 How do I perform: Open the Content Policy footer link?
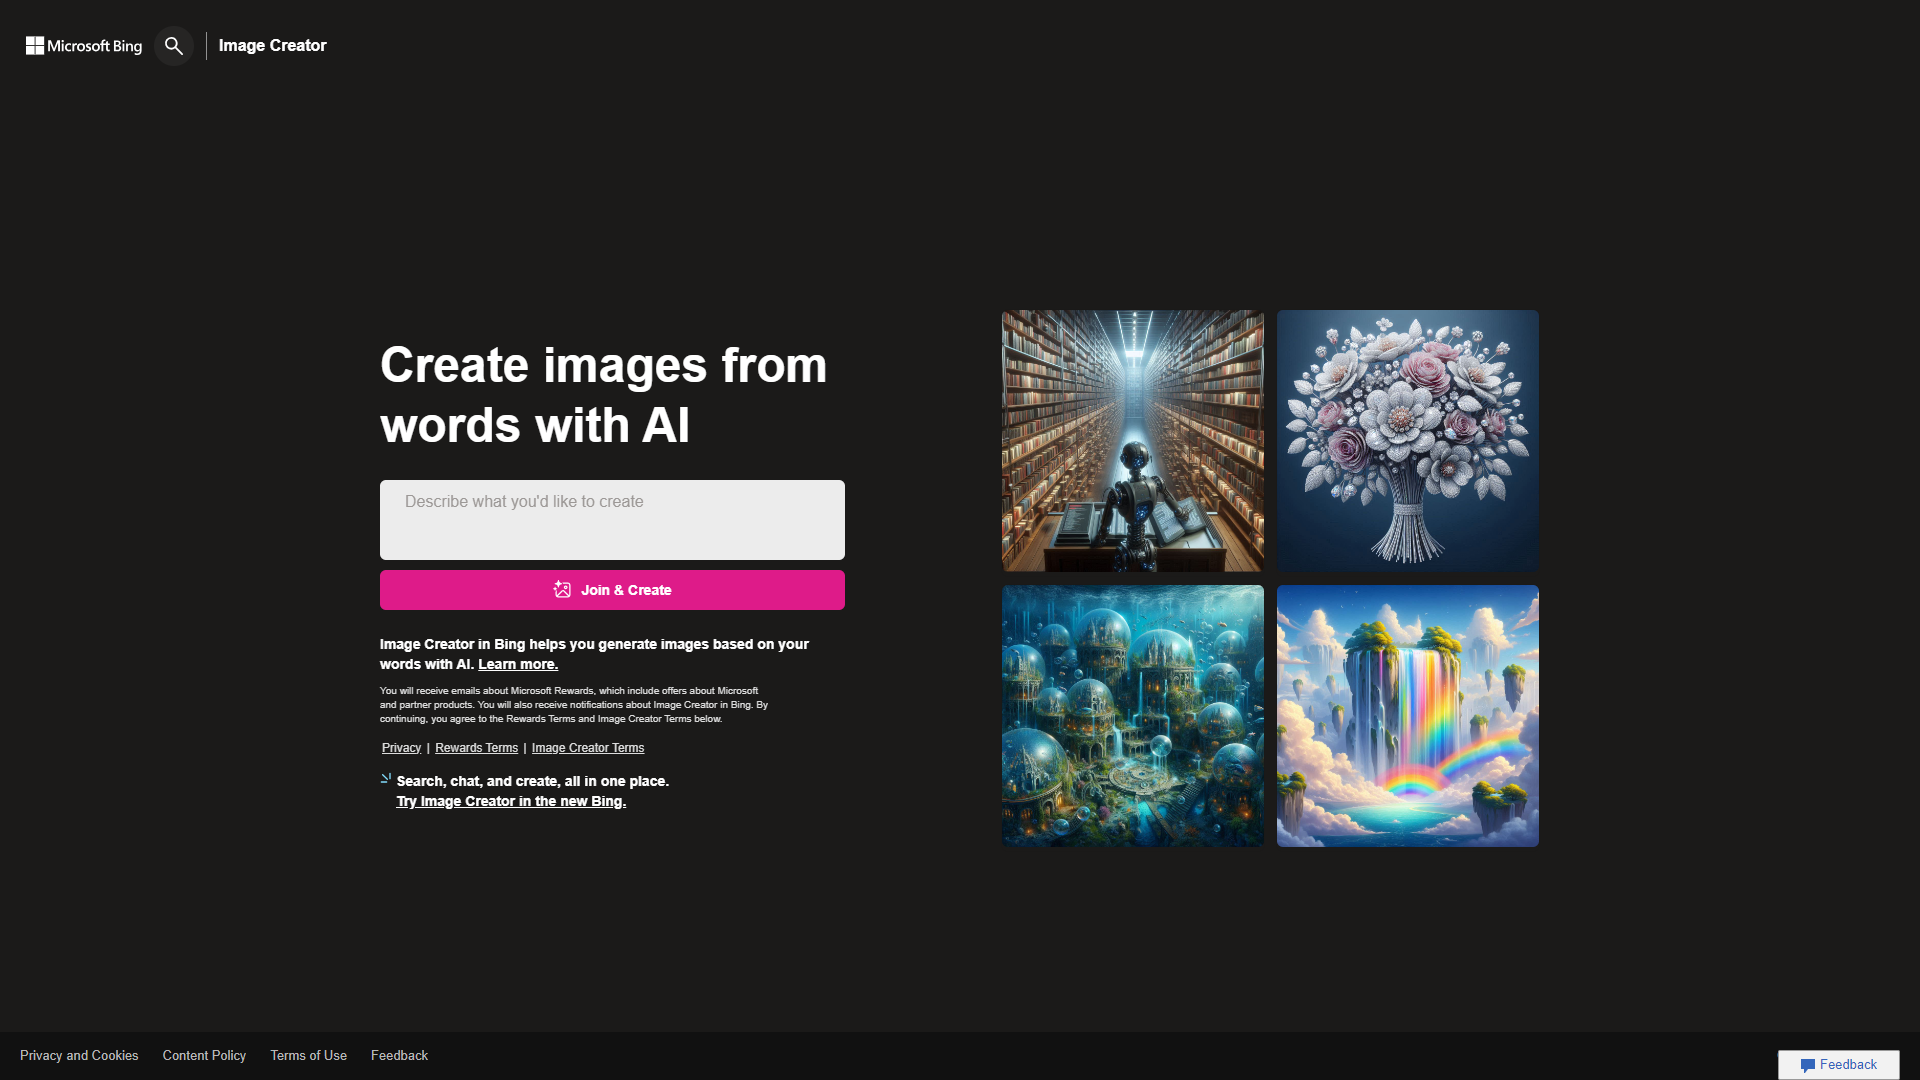pyautogui.click(x=204, y=1055)
